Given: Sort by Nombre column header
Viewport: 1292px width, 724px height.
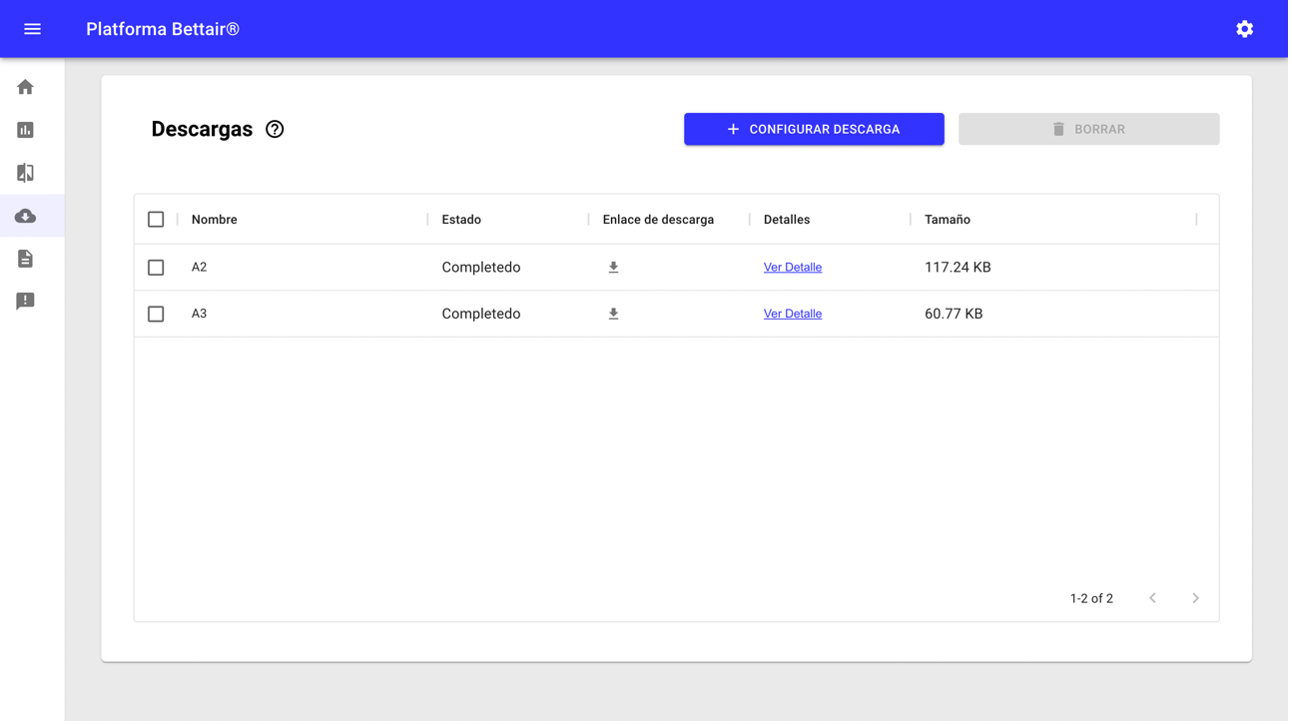Looking at the screenshot, I should [214, 219].
